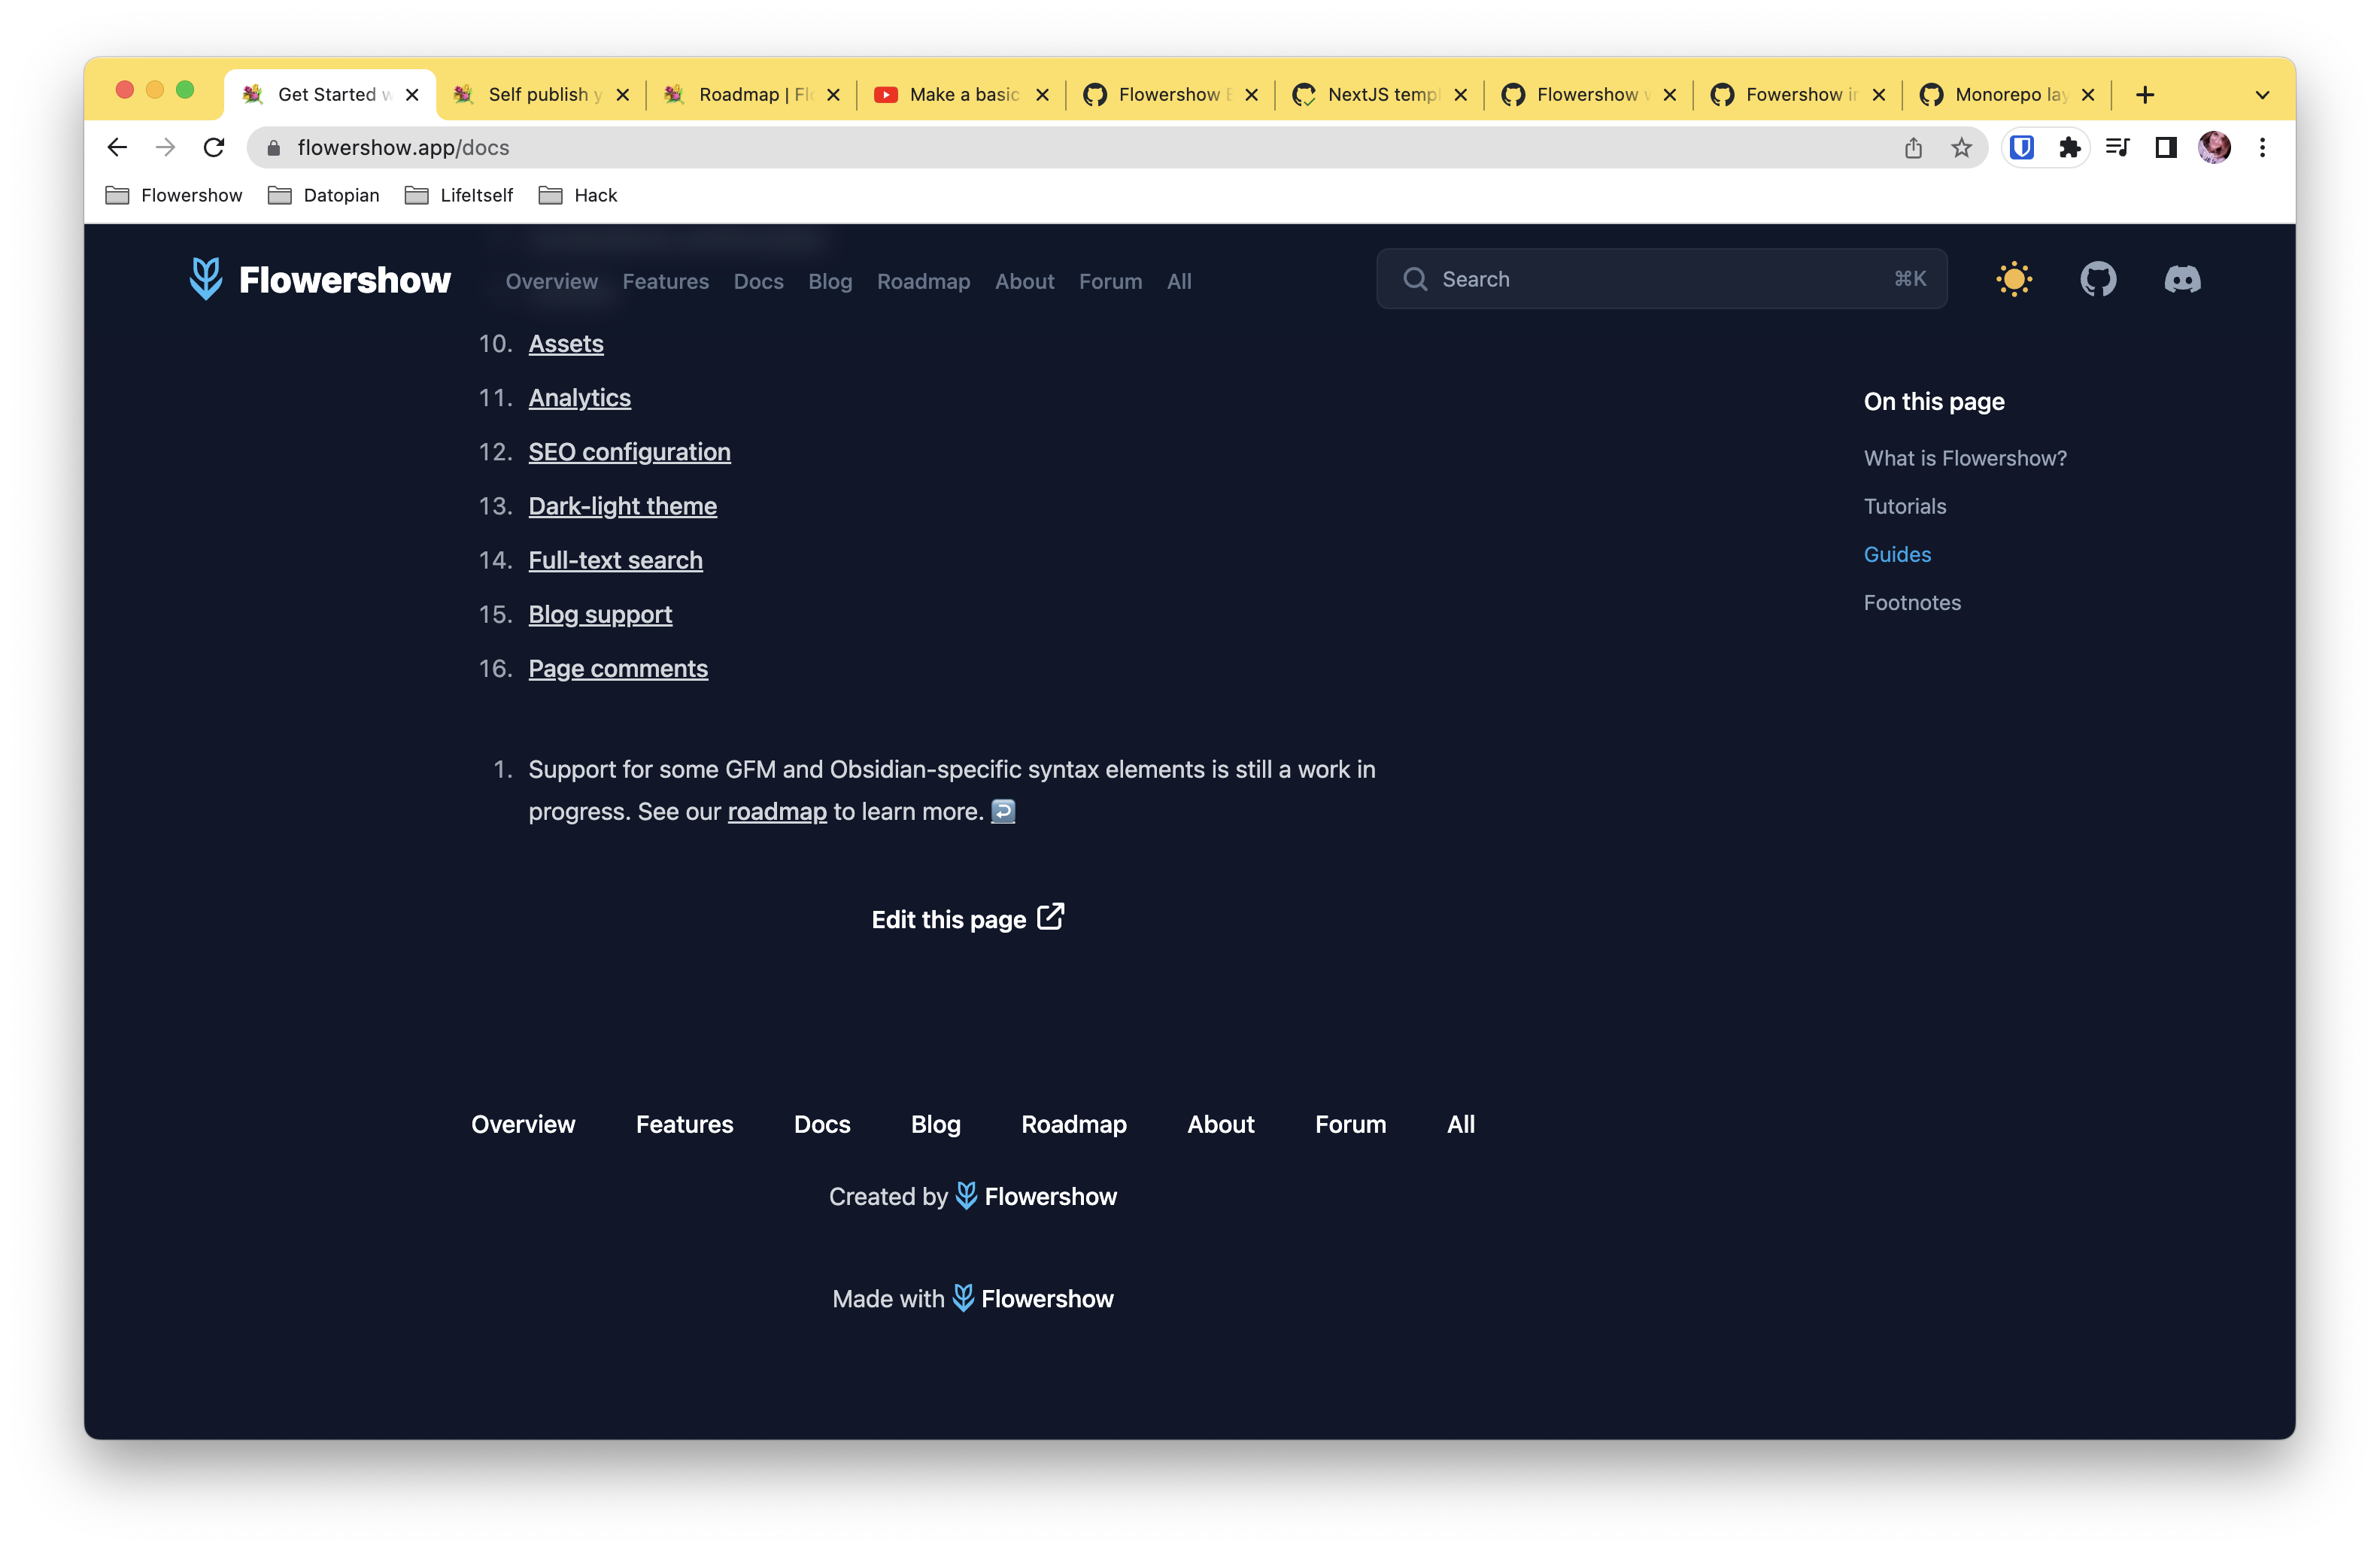Image resolution: width=2380 pixels, height=1551 pixels.
Task: Open the Chrome three-dot menu
Action: point(2262,148)
